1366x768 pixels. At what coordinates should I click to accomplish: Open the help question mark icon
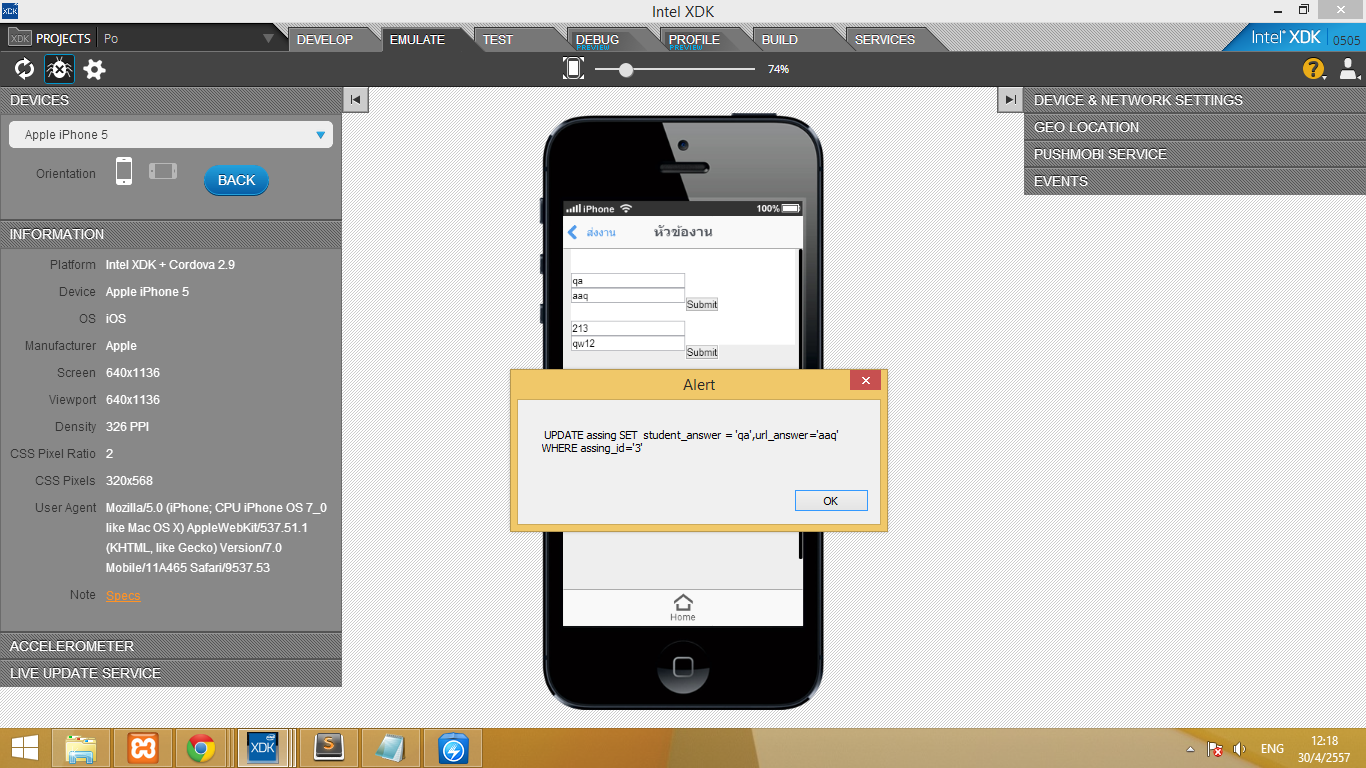1312,69
